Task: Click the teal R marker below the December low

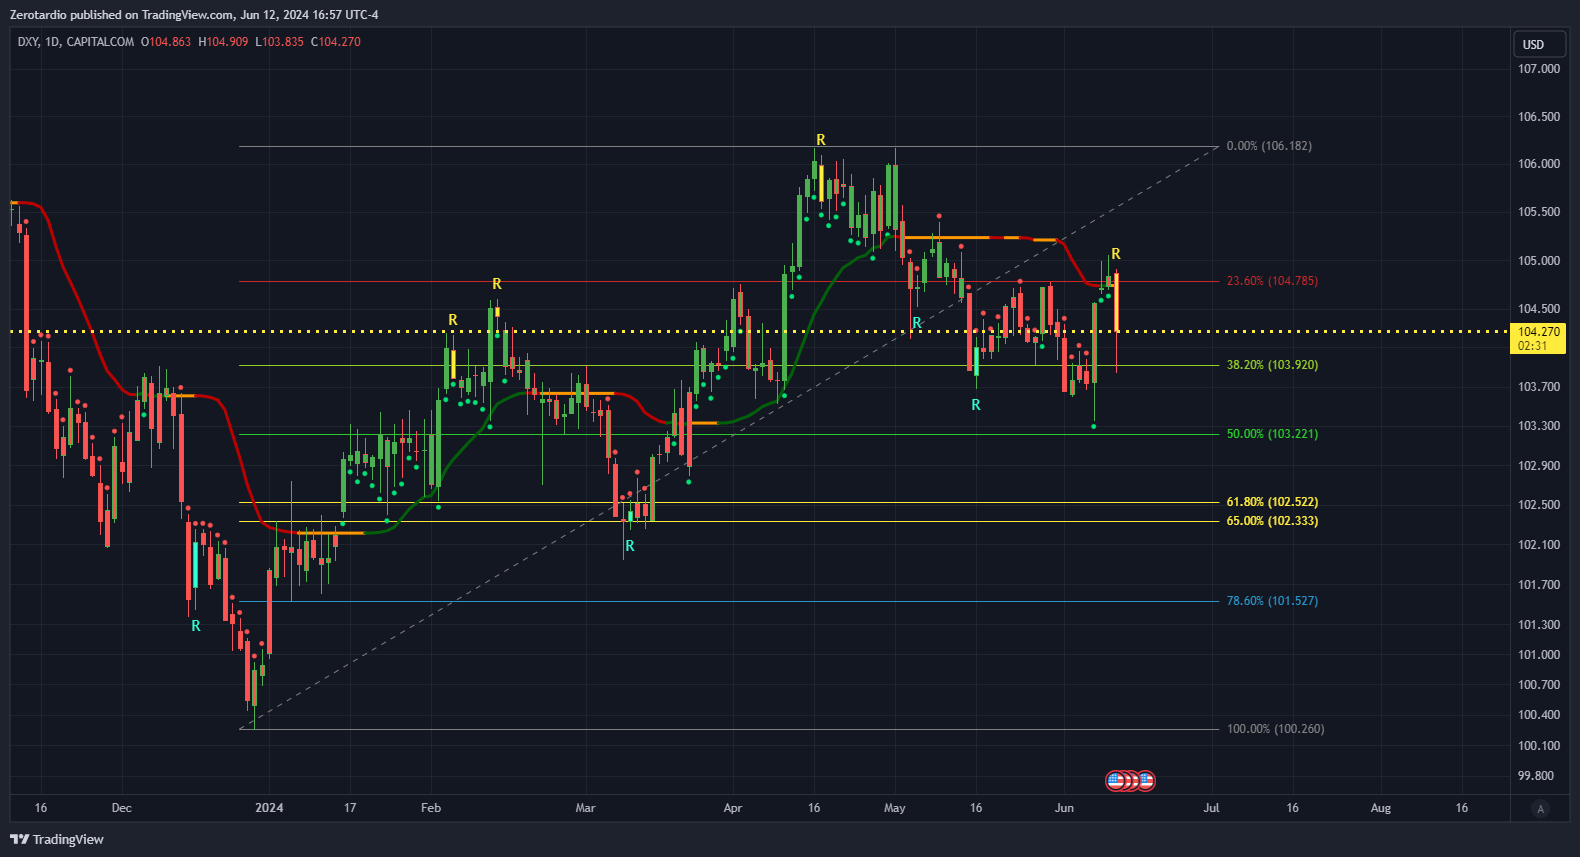Action: point(196,626)
